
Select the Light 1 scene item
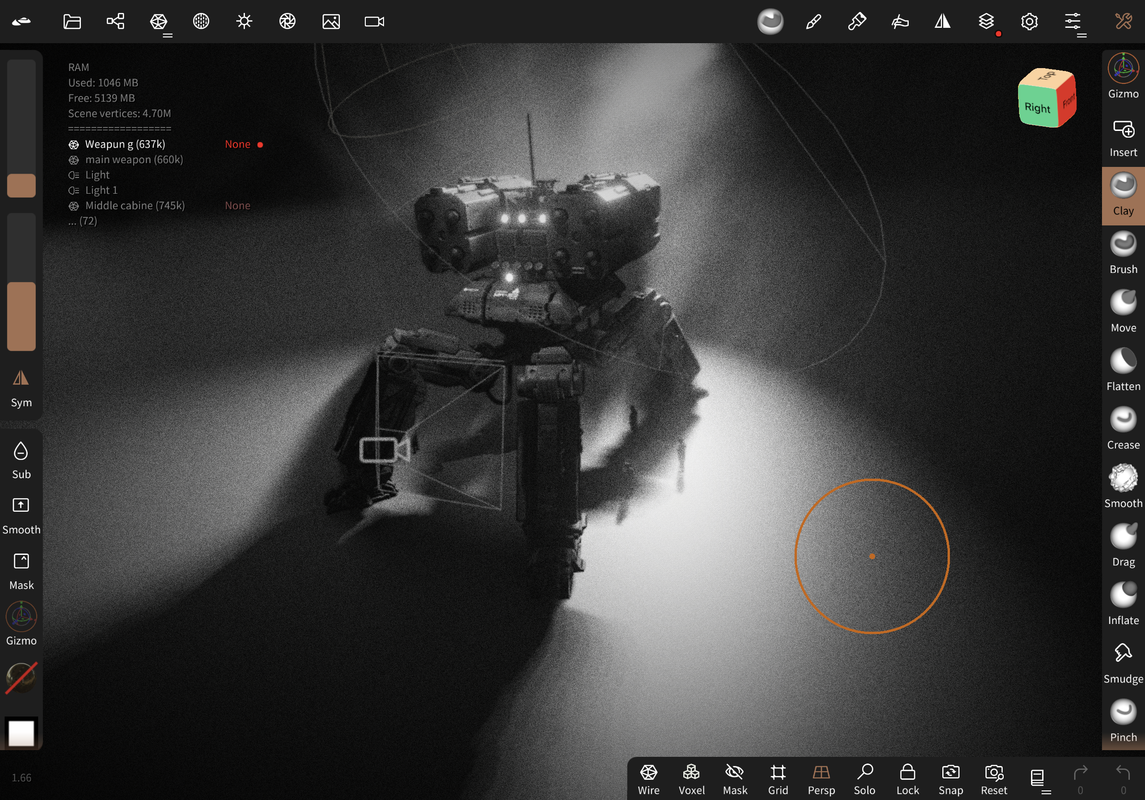tap(101, 191)
